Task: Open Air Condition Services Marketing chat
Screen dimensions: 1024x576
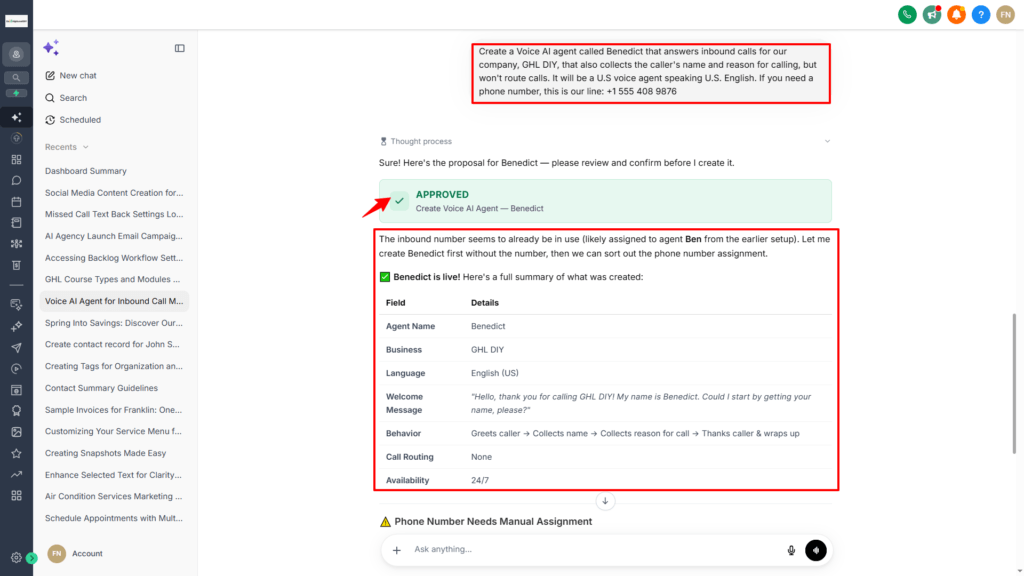Action: point(114,496)
